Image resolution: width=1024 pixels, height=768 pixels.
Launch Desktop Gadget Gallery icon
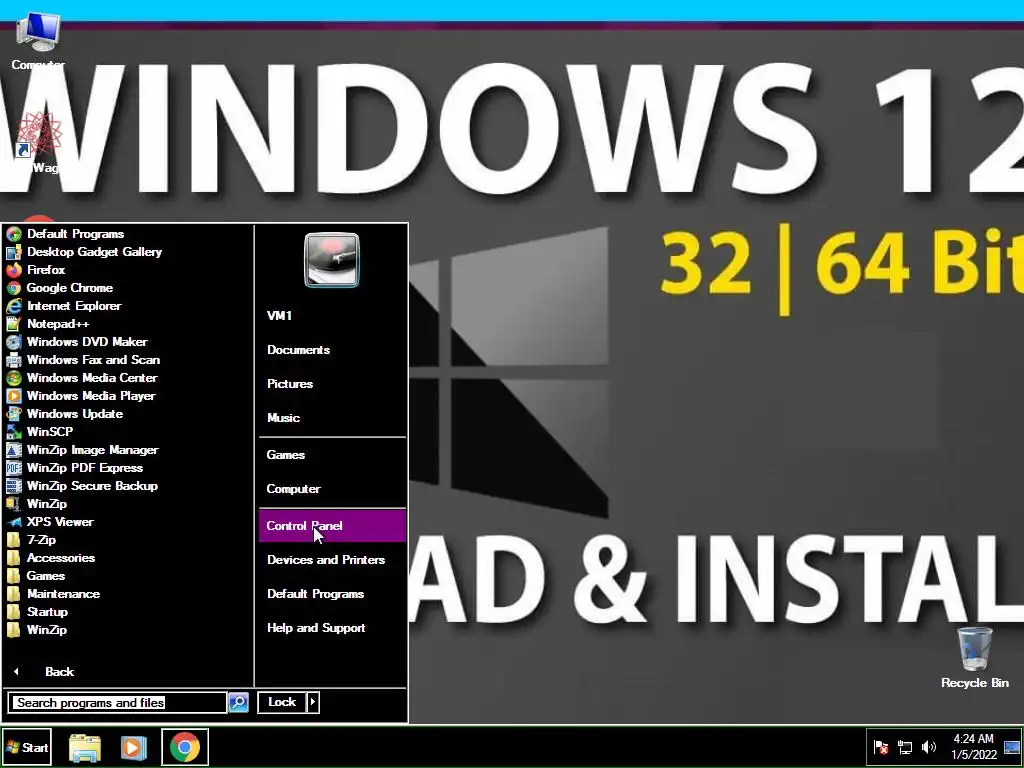(x=14, y=252)
